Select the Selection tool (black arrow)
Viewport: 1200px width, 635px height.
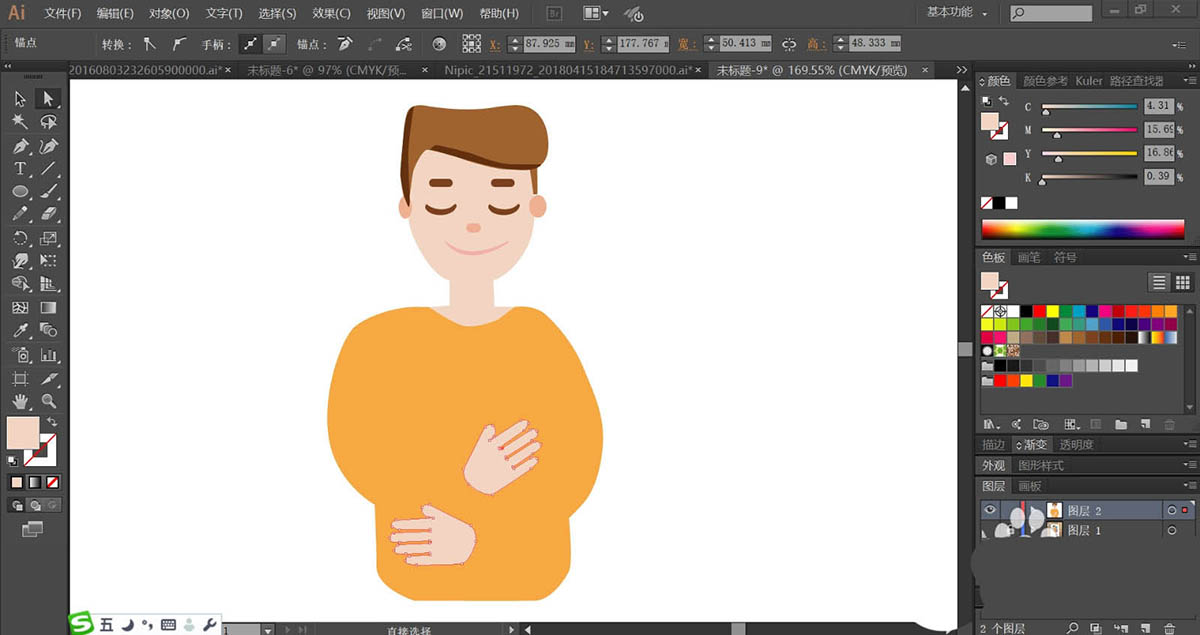click(20, 99)
